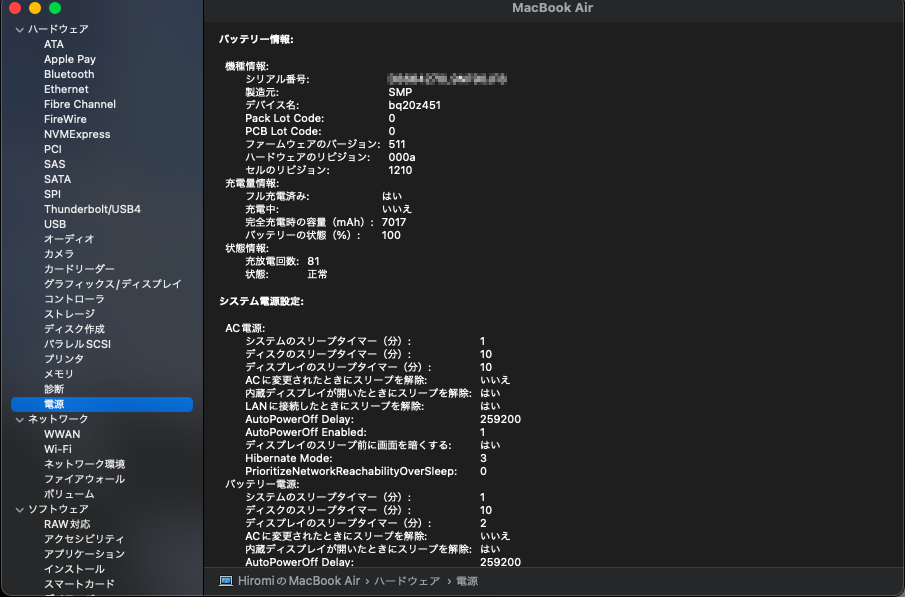The image size is (905, 597).
Task: Click 電源 in bottom path bar
Action: point(467,581)
